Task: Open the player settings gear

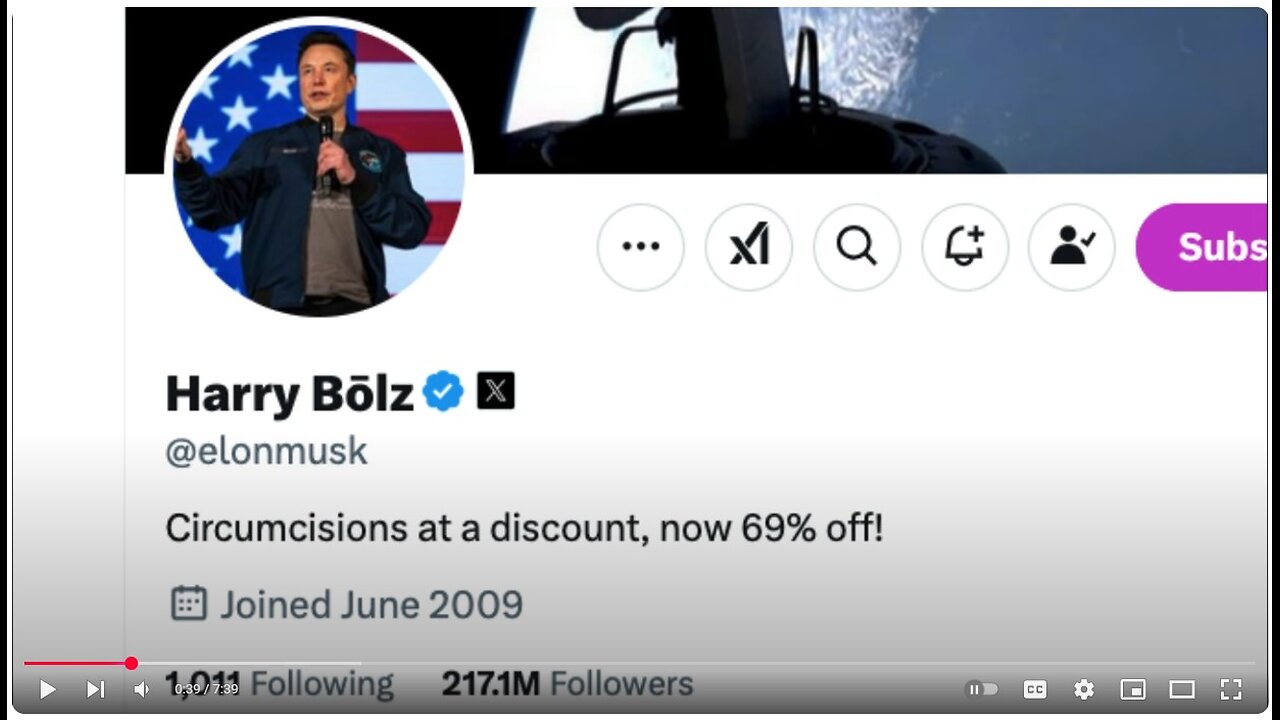Action: (x=1084, y=689)
